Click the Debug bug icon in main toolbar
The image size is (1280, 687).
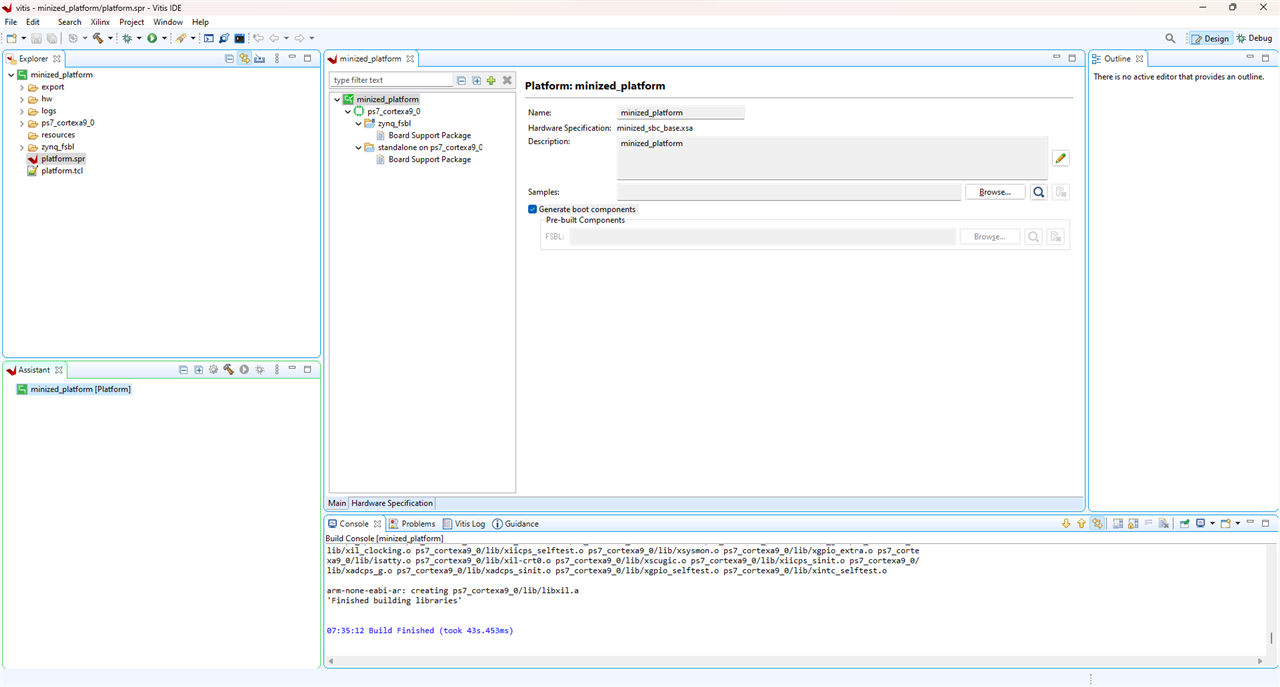pos(126,38)
